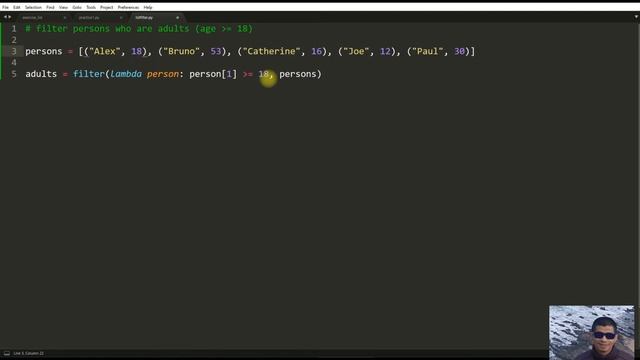Click the comment text on line 1
Image resolution: width=640 pixels, height=360 pixels.
[139, 29]
